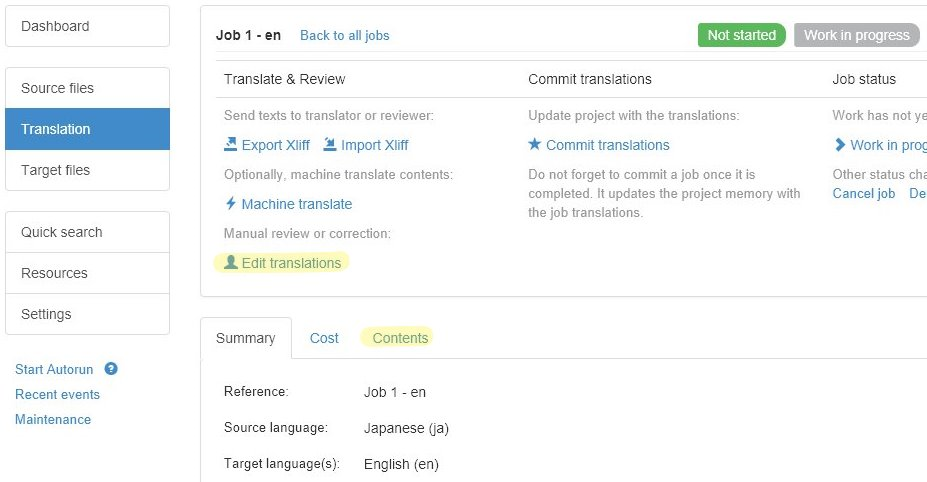Click the Work in progress chevron icon
Screen dimensions: 927x482
click(840, 145)
